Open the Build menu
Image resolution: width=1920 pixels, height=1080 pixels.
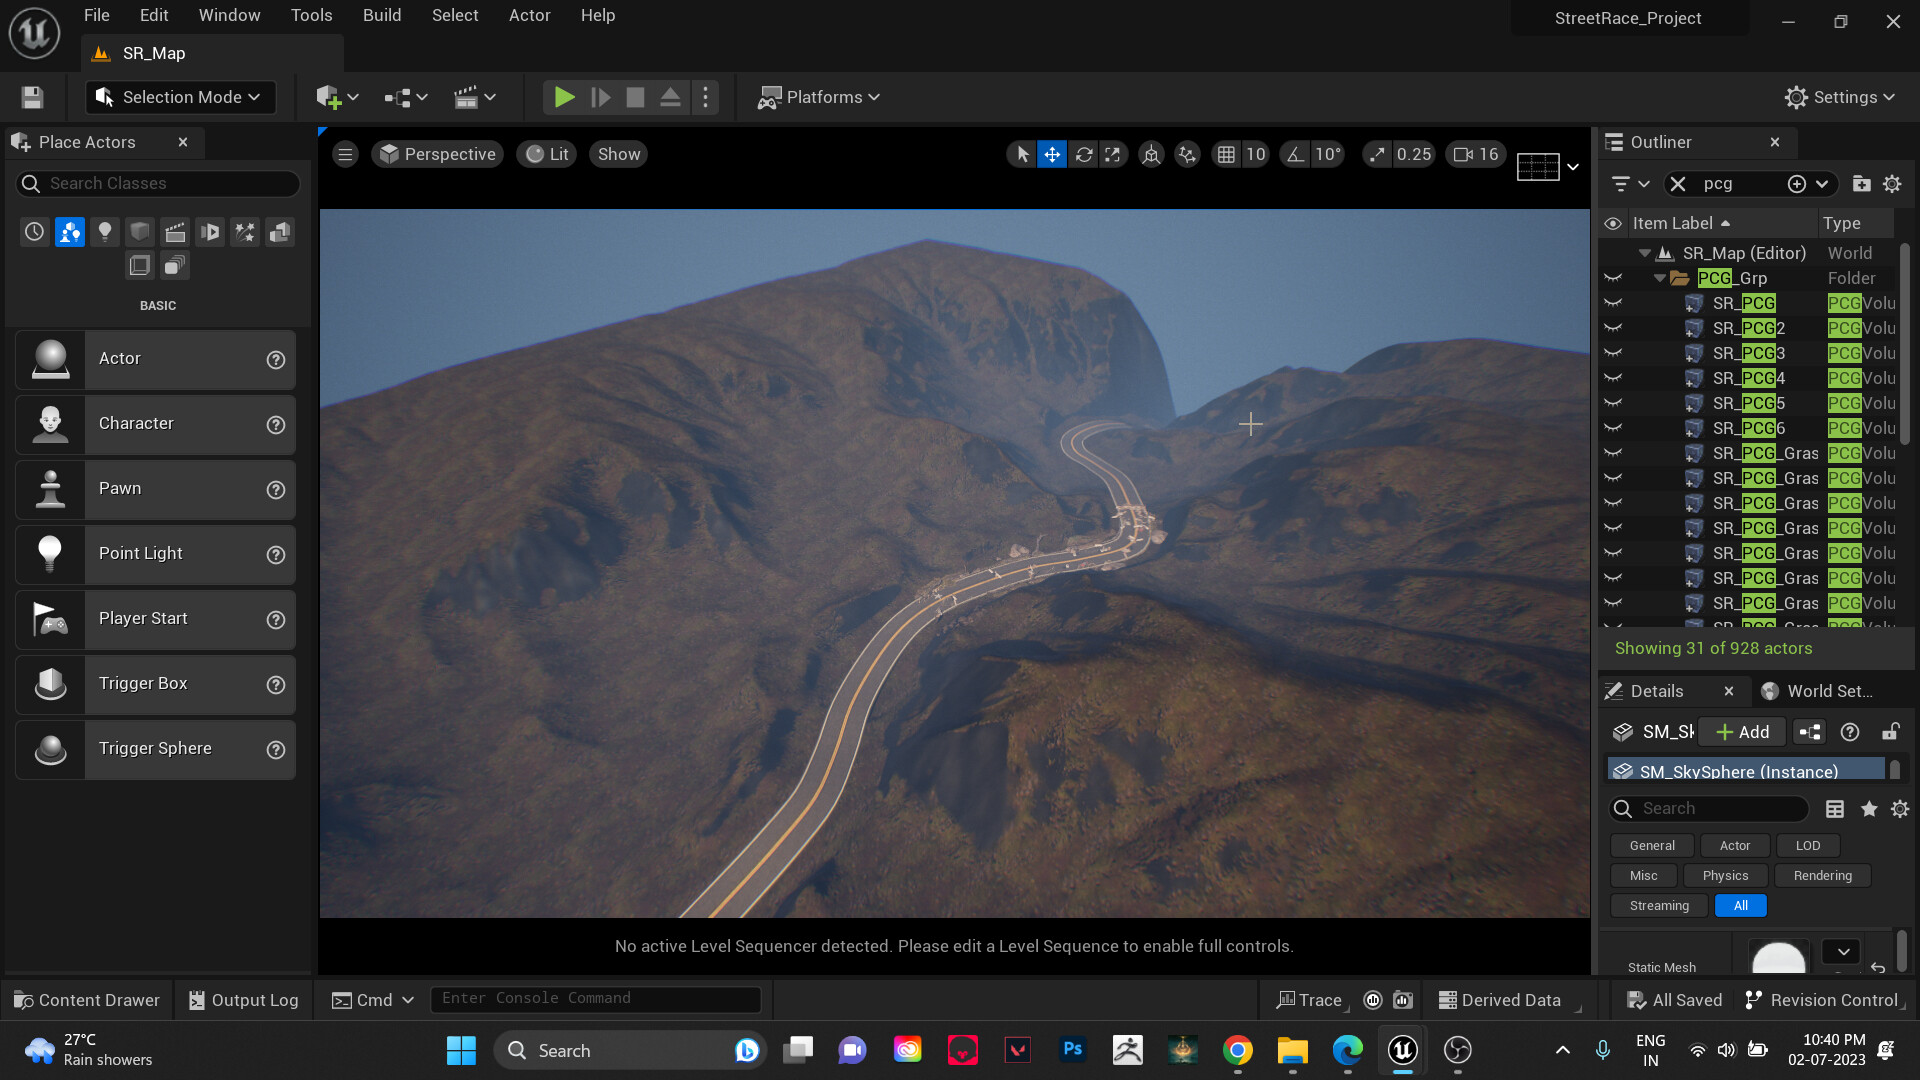(381, 15)
